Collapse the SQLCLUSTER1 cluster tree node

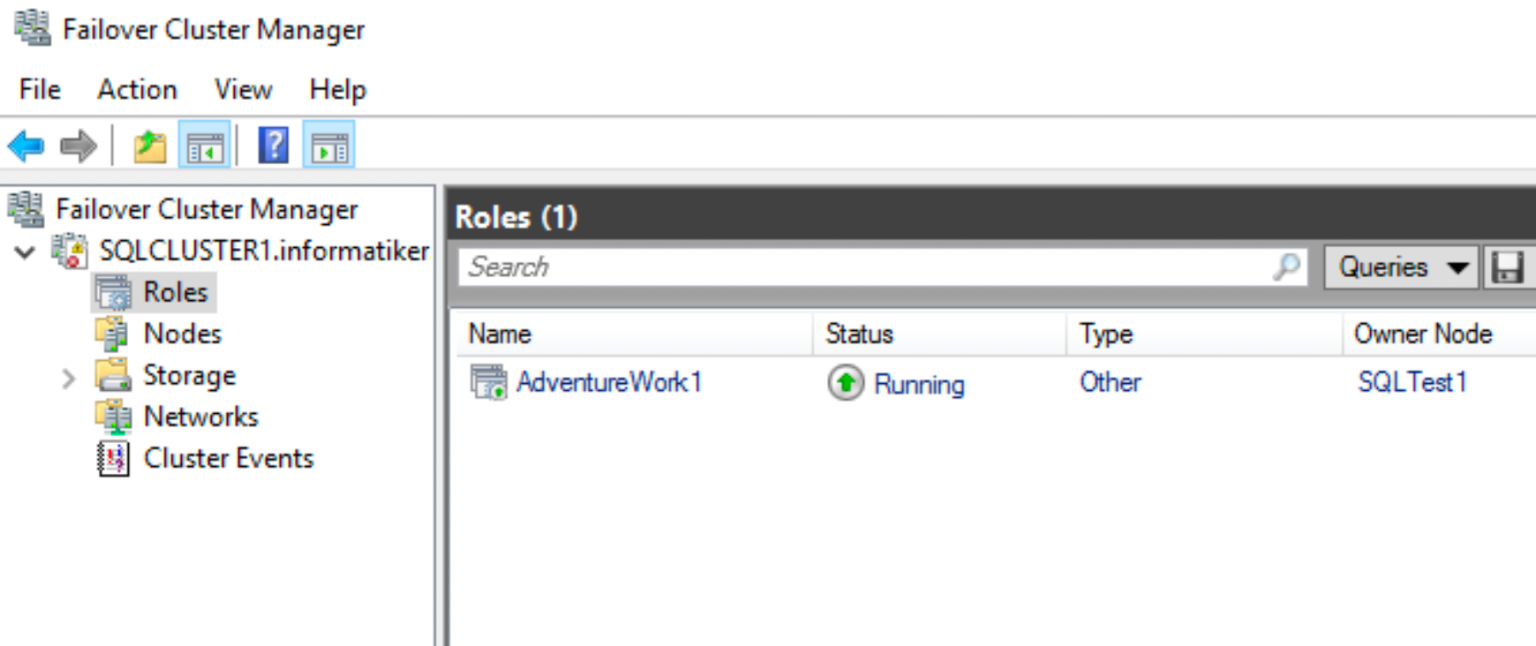25,251
